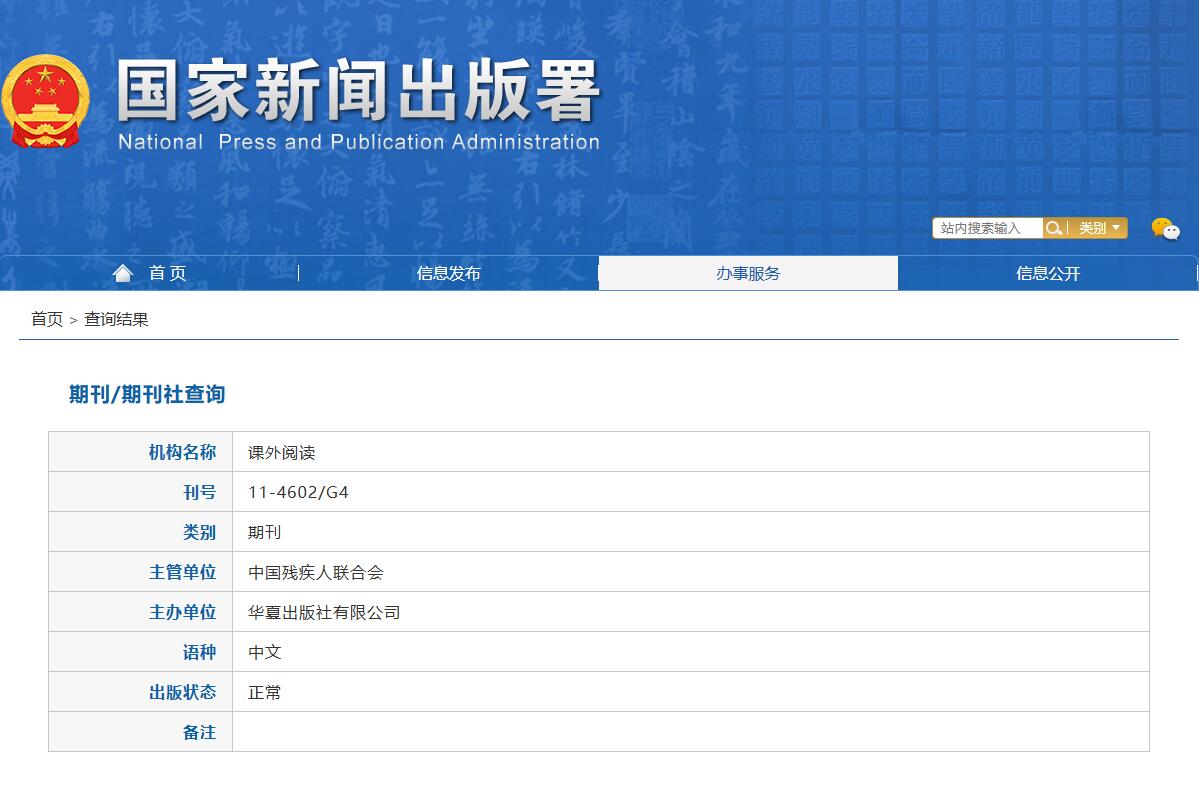1199x812 pixels.
Task: Click the home icon beside 首页
Action: click(x=122, y=271)
